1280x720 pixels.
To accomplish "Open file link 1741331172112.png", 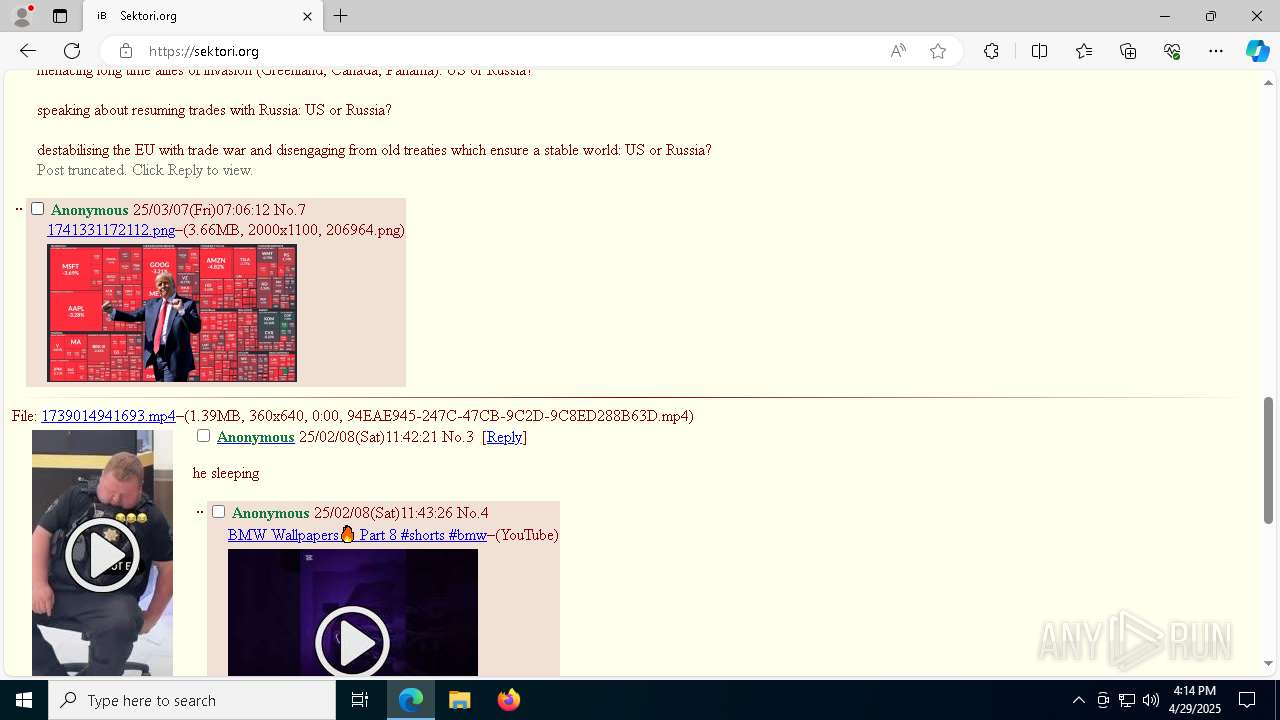I will point(111,230).
